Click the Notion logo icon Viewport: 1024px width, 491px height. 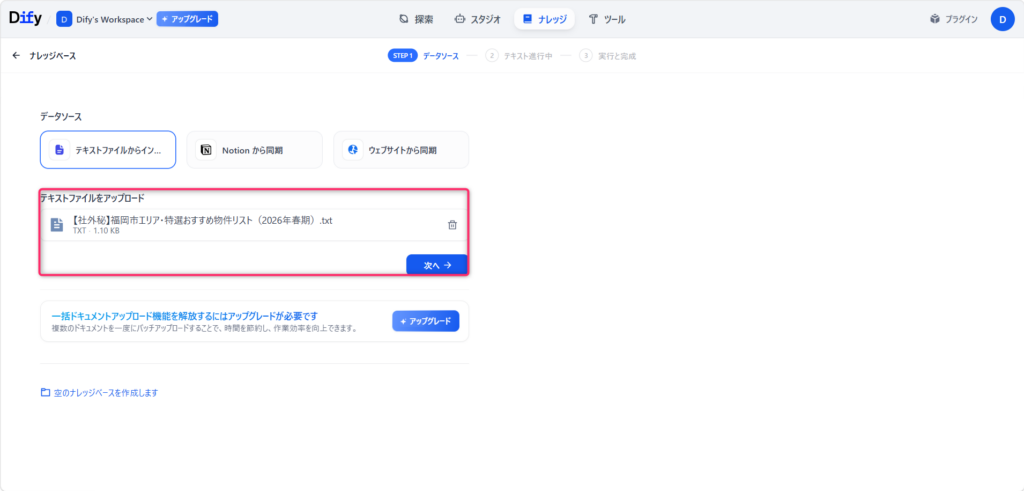coord(206,150)
